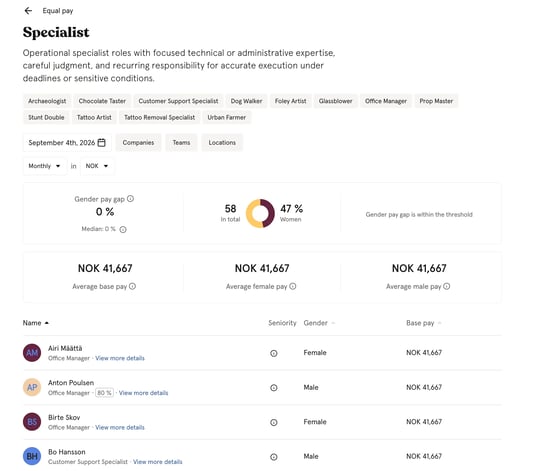The image size is (541, 471).
Task: Click seniority info icon for Bo Hansson
Action: (x=274, y=457)
